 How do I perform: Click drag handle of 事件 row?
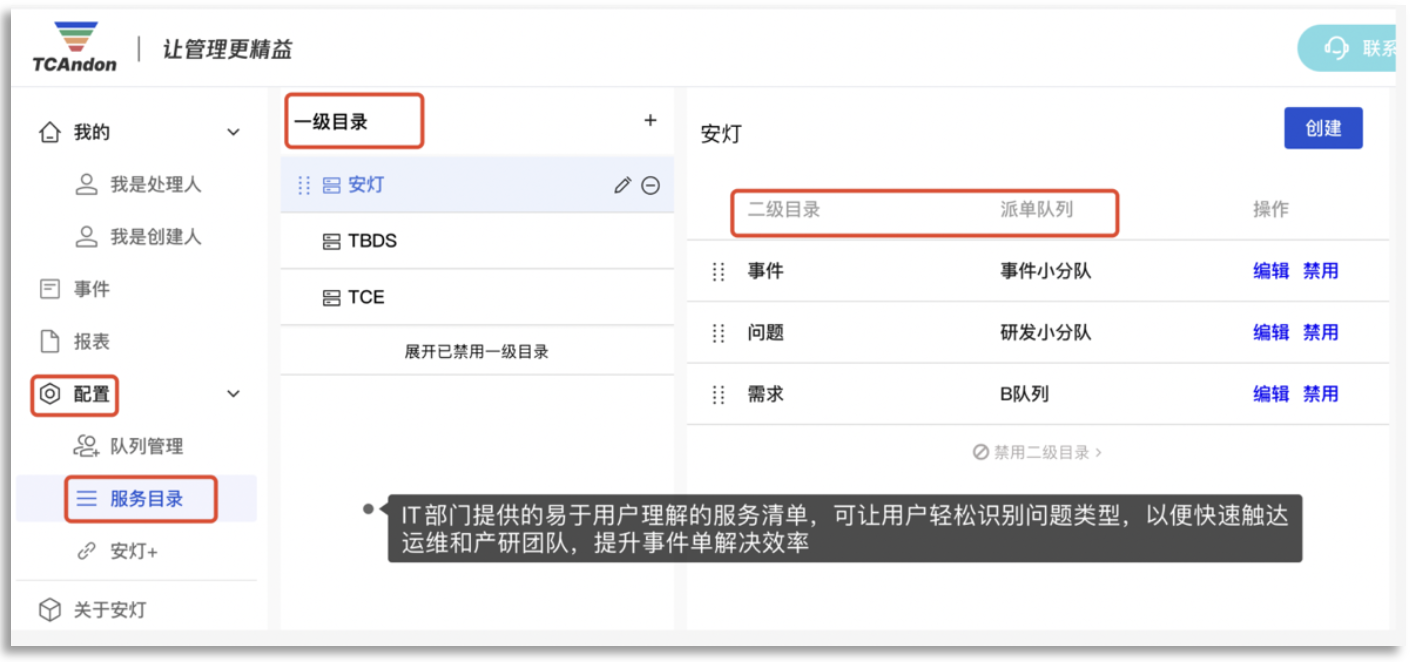718,271
